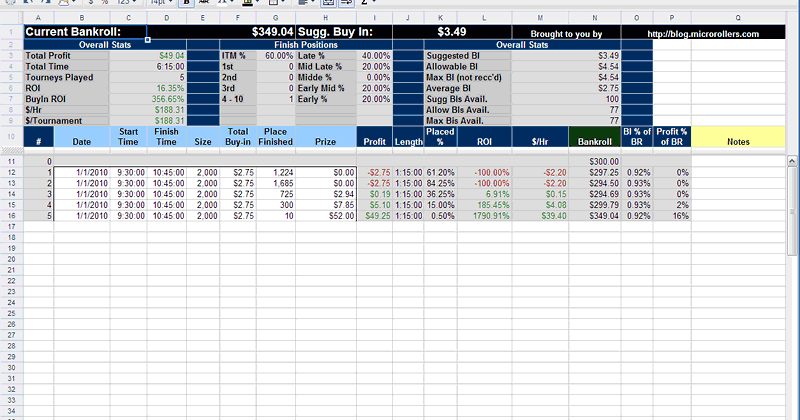
Task: Select the 1,685 place finished cell
Action: pyautogui.click(x=276, y=183)
